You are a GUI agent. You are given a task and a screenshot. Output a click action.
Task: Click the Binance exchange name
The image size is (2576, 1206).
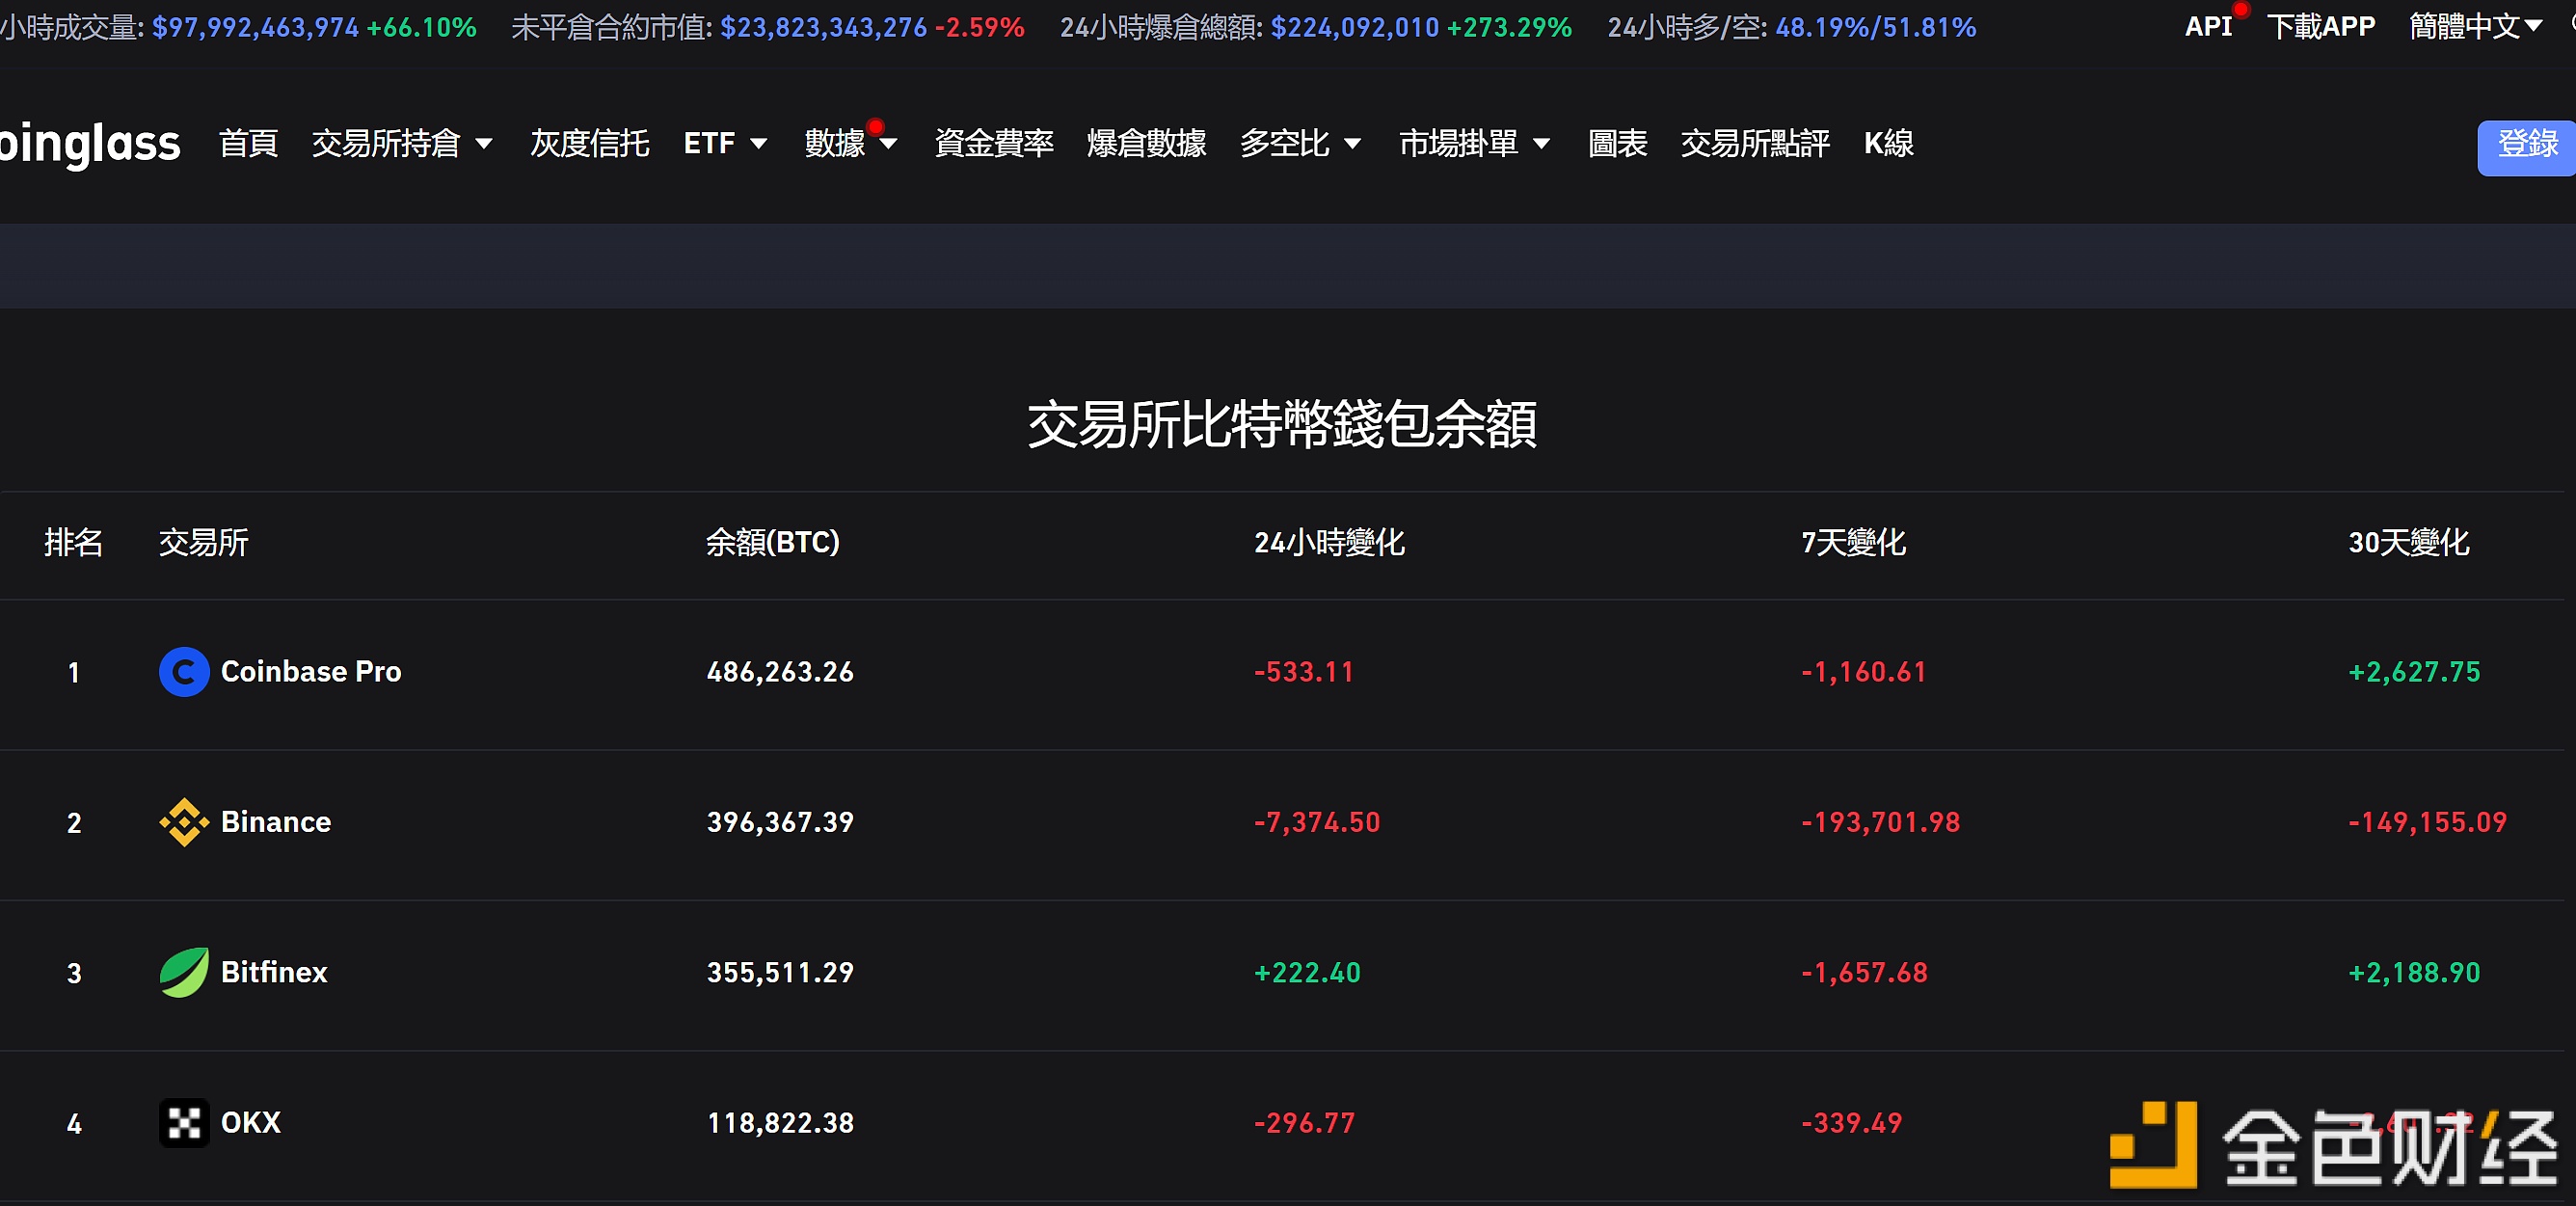pos(275,822)
